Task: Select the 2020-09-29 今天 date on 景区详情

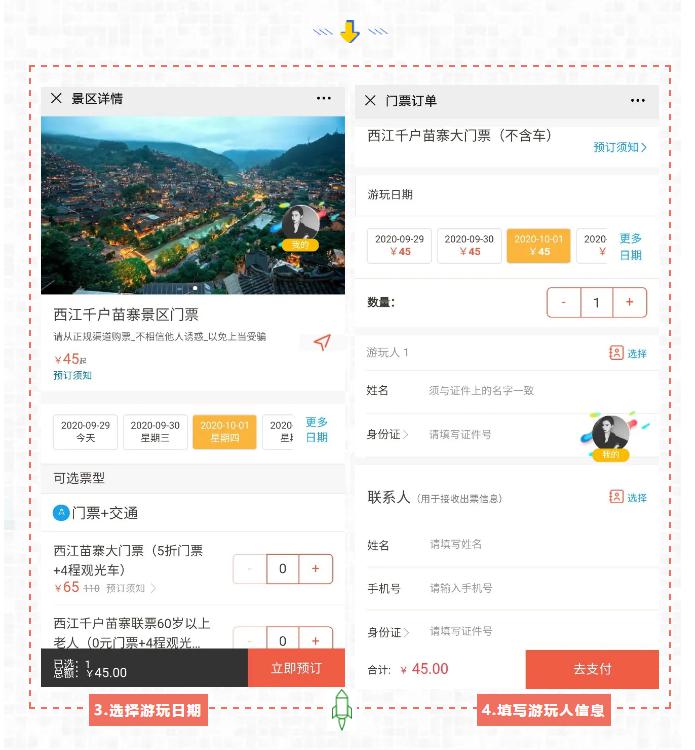Action: click(85, 432)
